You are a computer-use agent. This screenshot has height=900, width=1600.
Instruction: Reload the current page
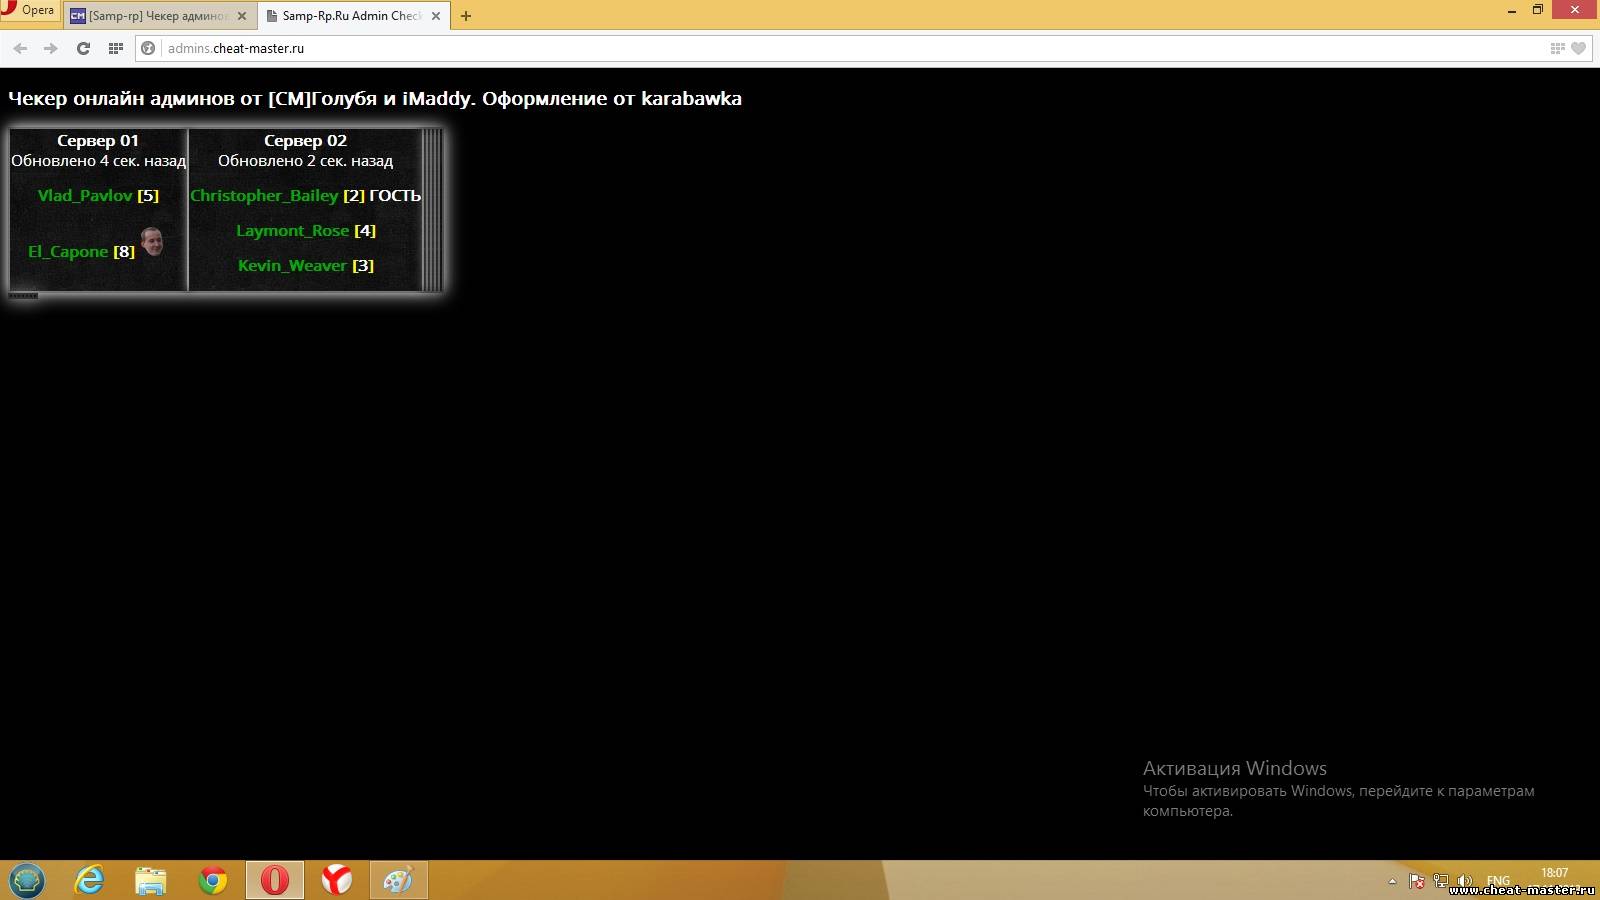[84, 48]
